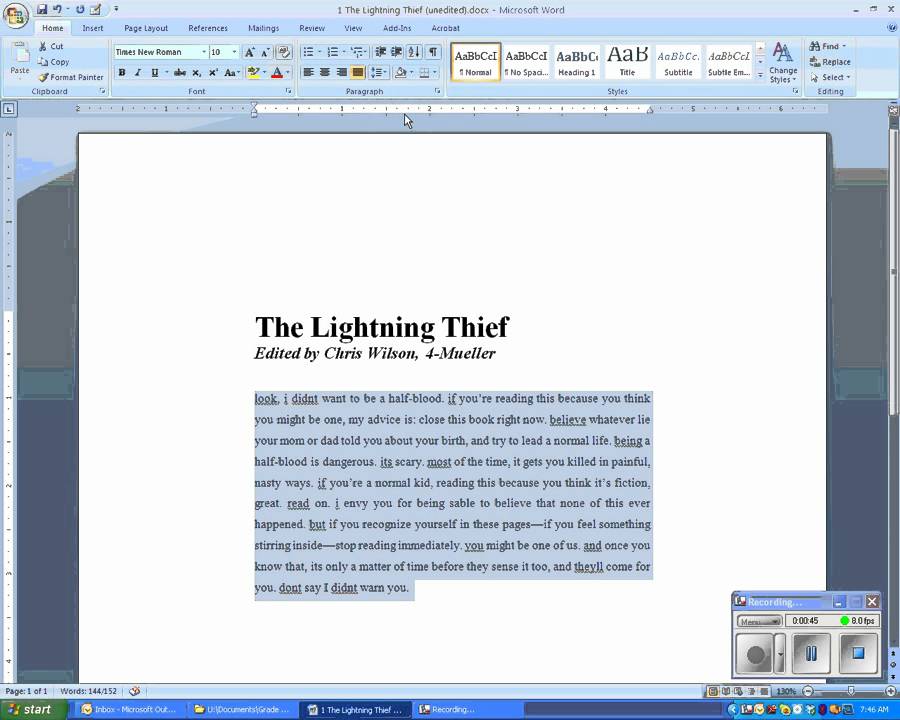Toggle bold formatting
This screenshot has height=720, width=900.
[x=122, y=73]
